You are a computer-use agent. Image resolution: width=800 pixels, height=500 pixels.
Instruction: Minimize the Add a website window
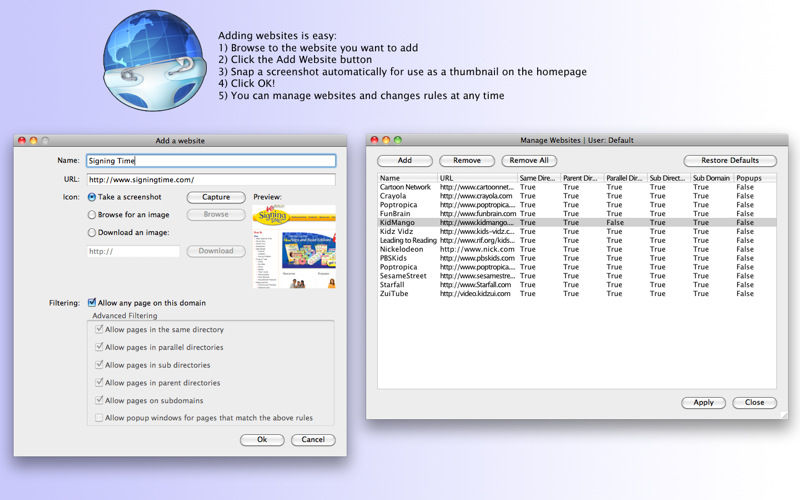tap(33, 140)
